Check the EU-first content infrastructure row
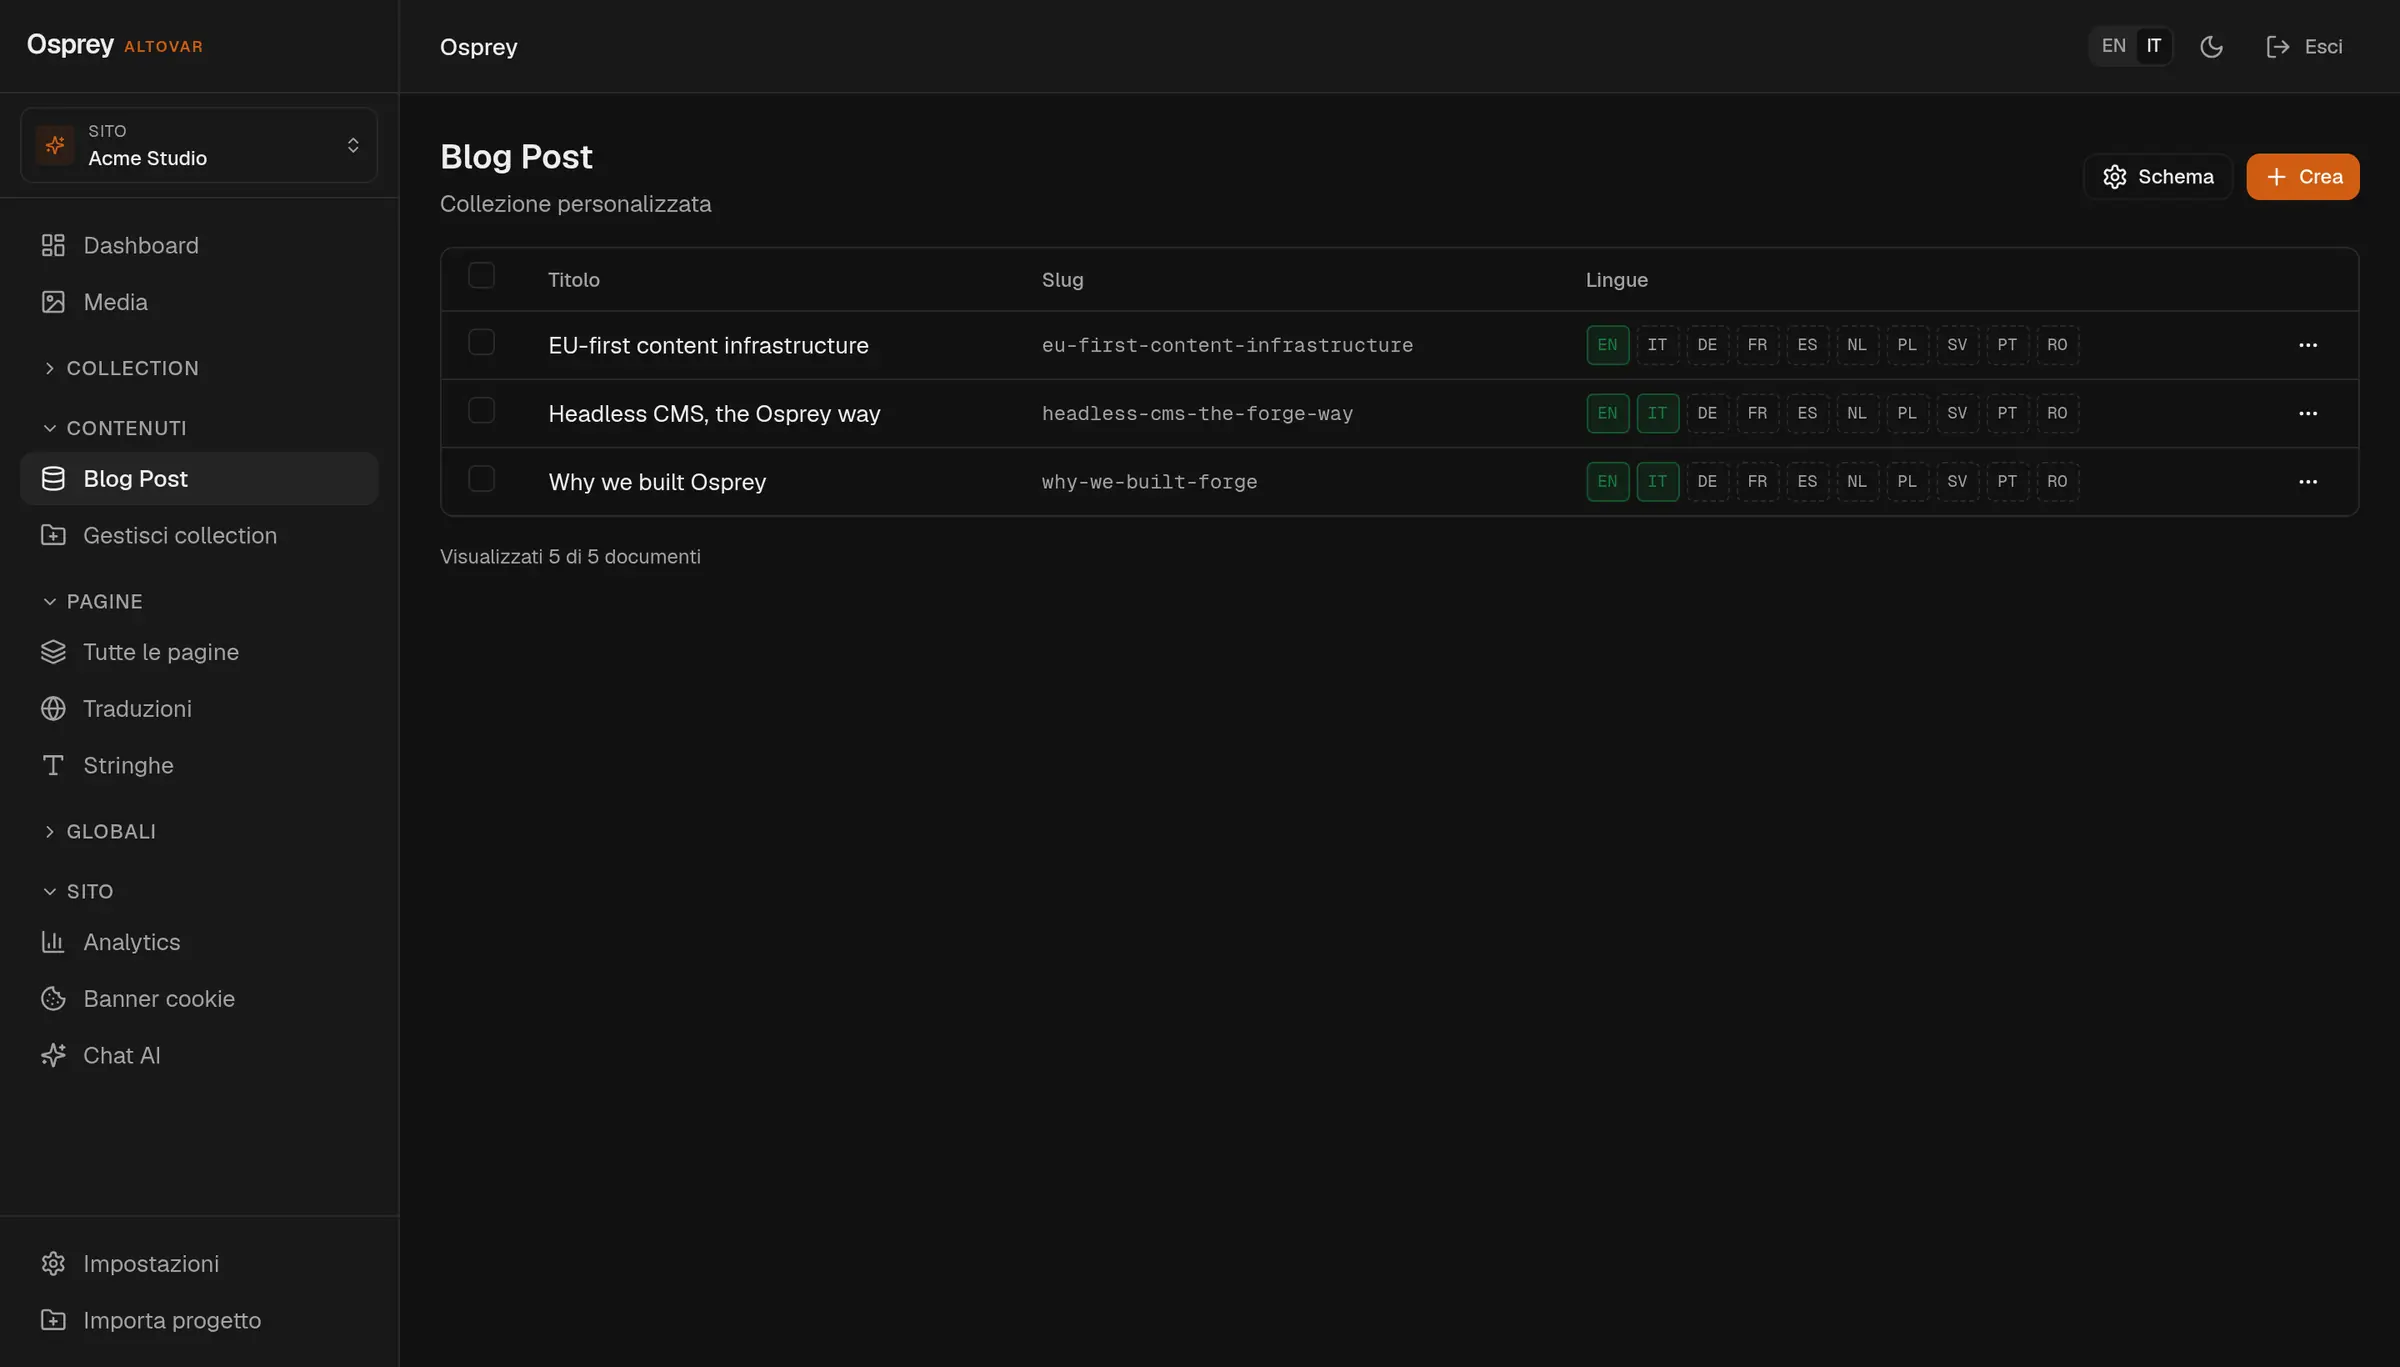This screenshot has width=2400, height=1367. click(x=481, y=342)
